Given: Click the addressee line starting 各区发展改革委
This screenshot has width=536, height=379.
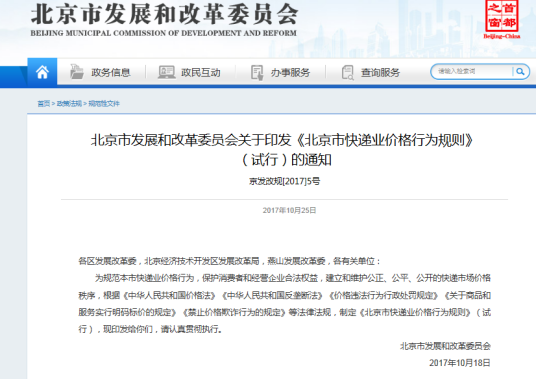Looking at the screenshot, I should click(229, 261).
